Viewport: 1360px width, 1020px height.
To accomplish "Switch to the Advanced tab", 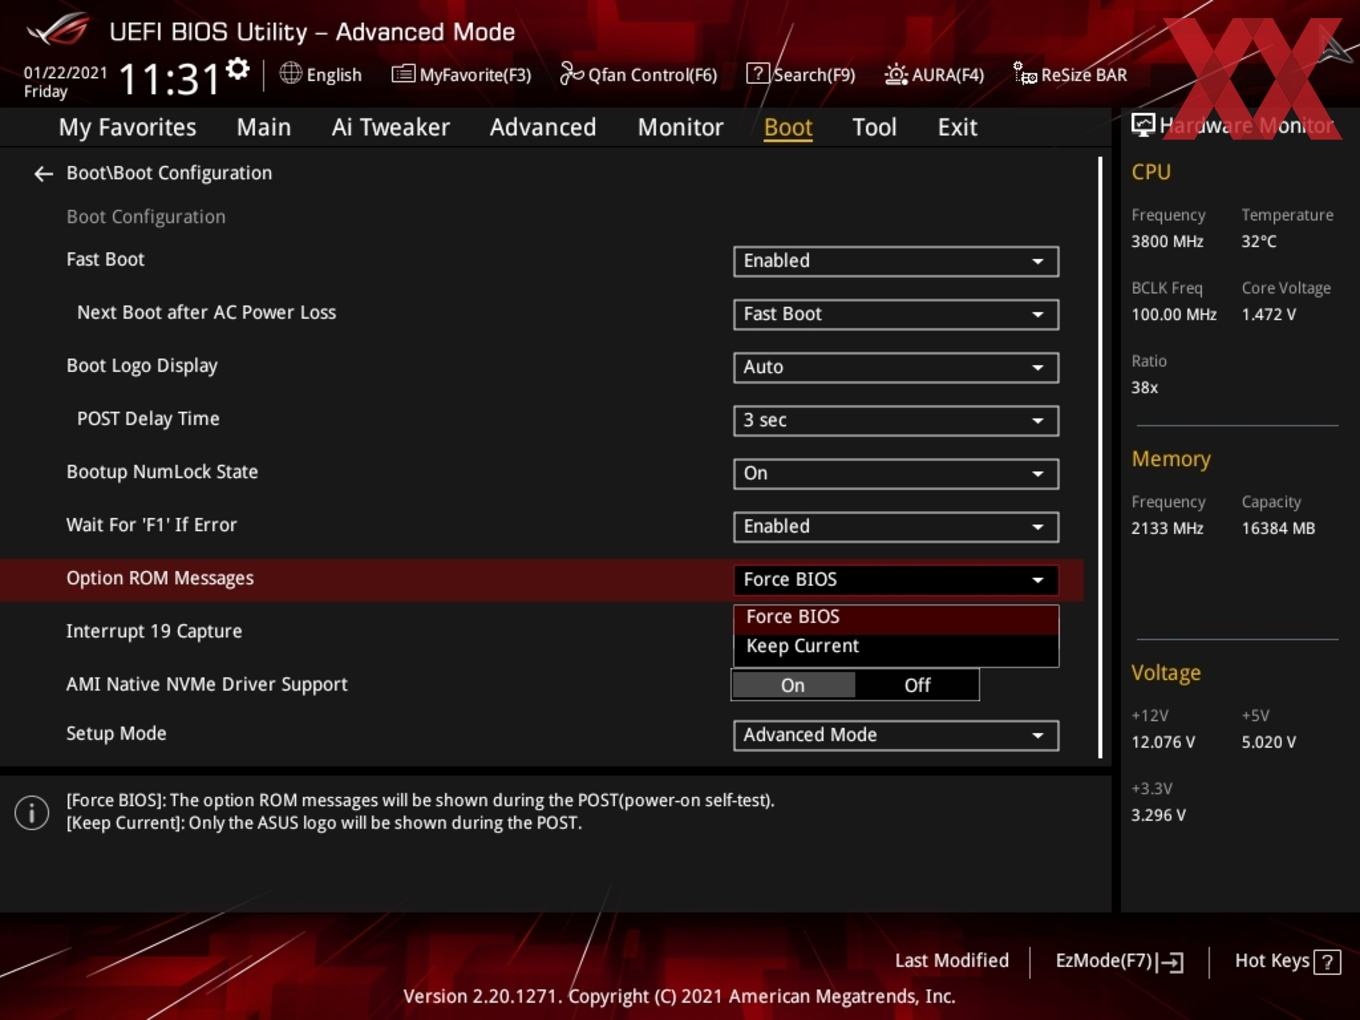I will point(543,127).
